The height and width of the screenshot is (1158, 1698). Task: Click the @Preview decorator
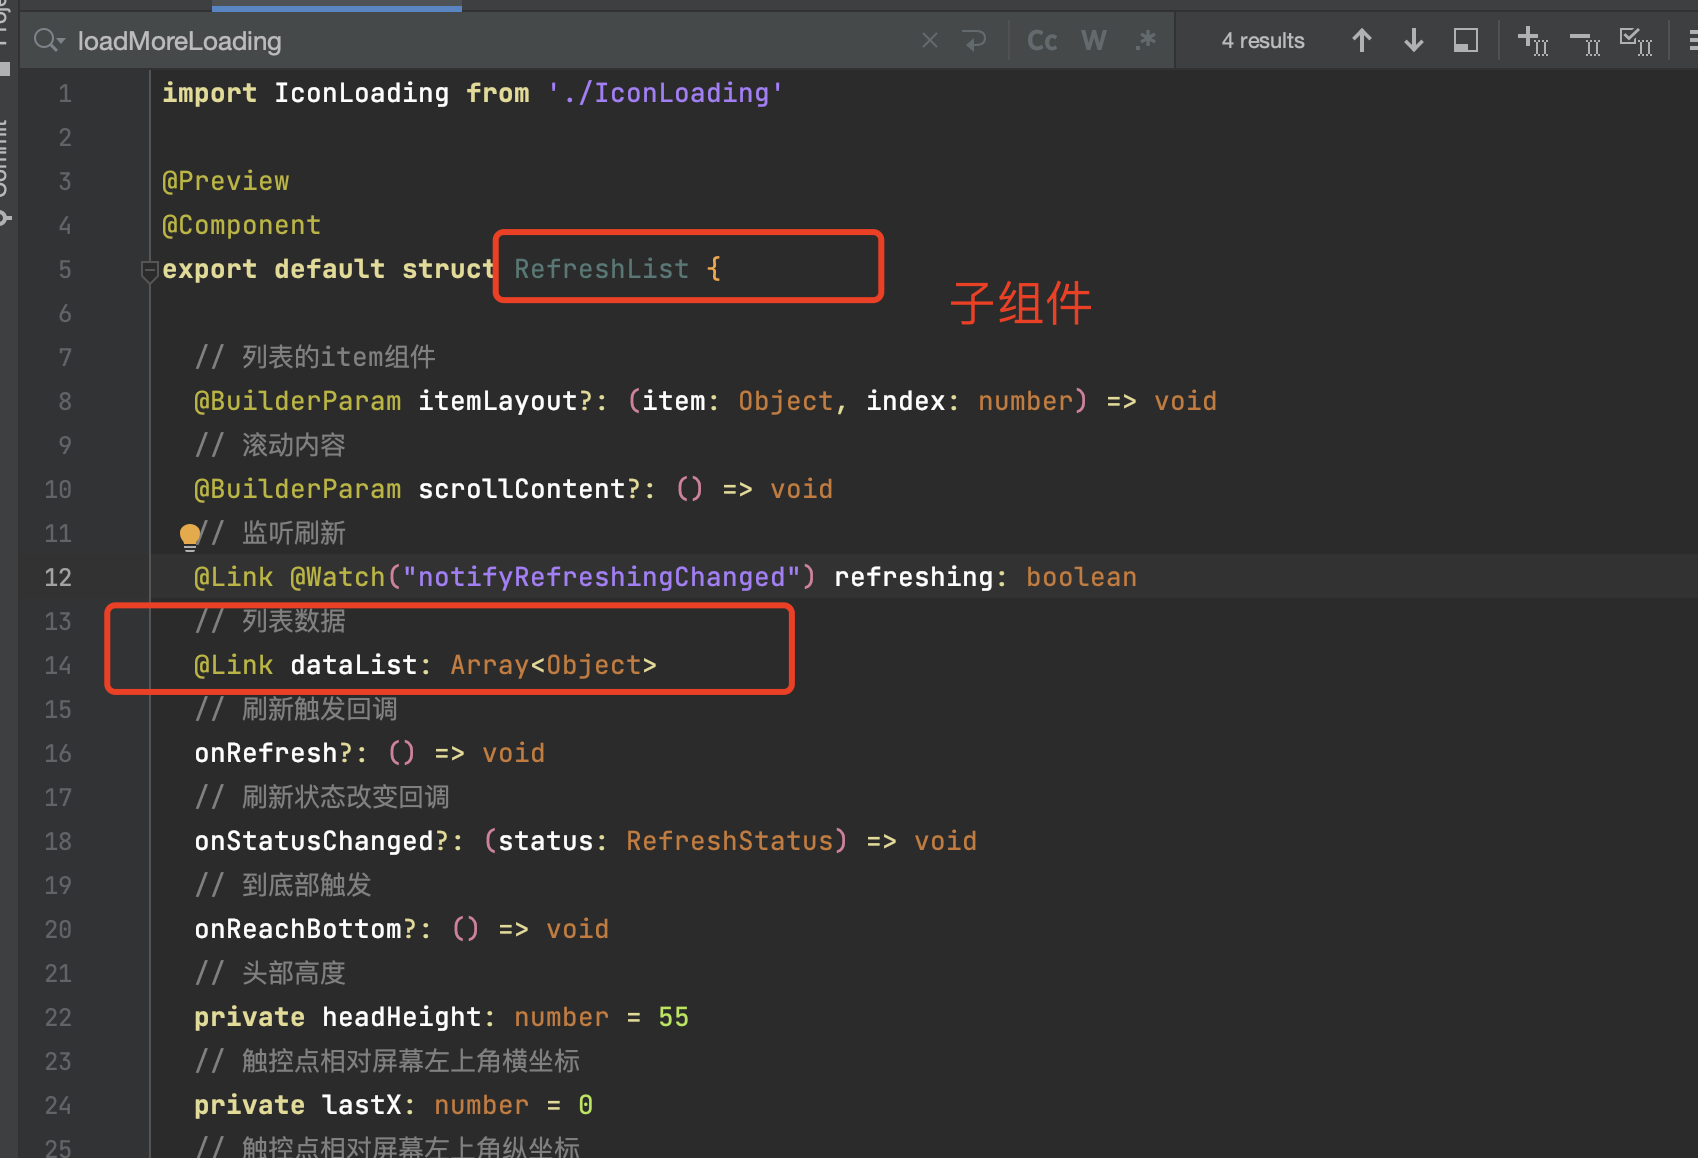[x=226, y=181]
